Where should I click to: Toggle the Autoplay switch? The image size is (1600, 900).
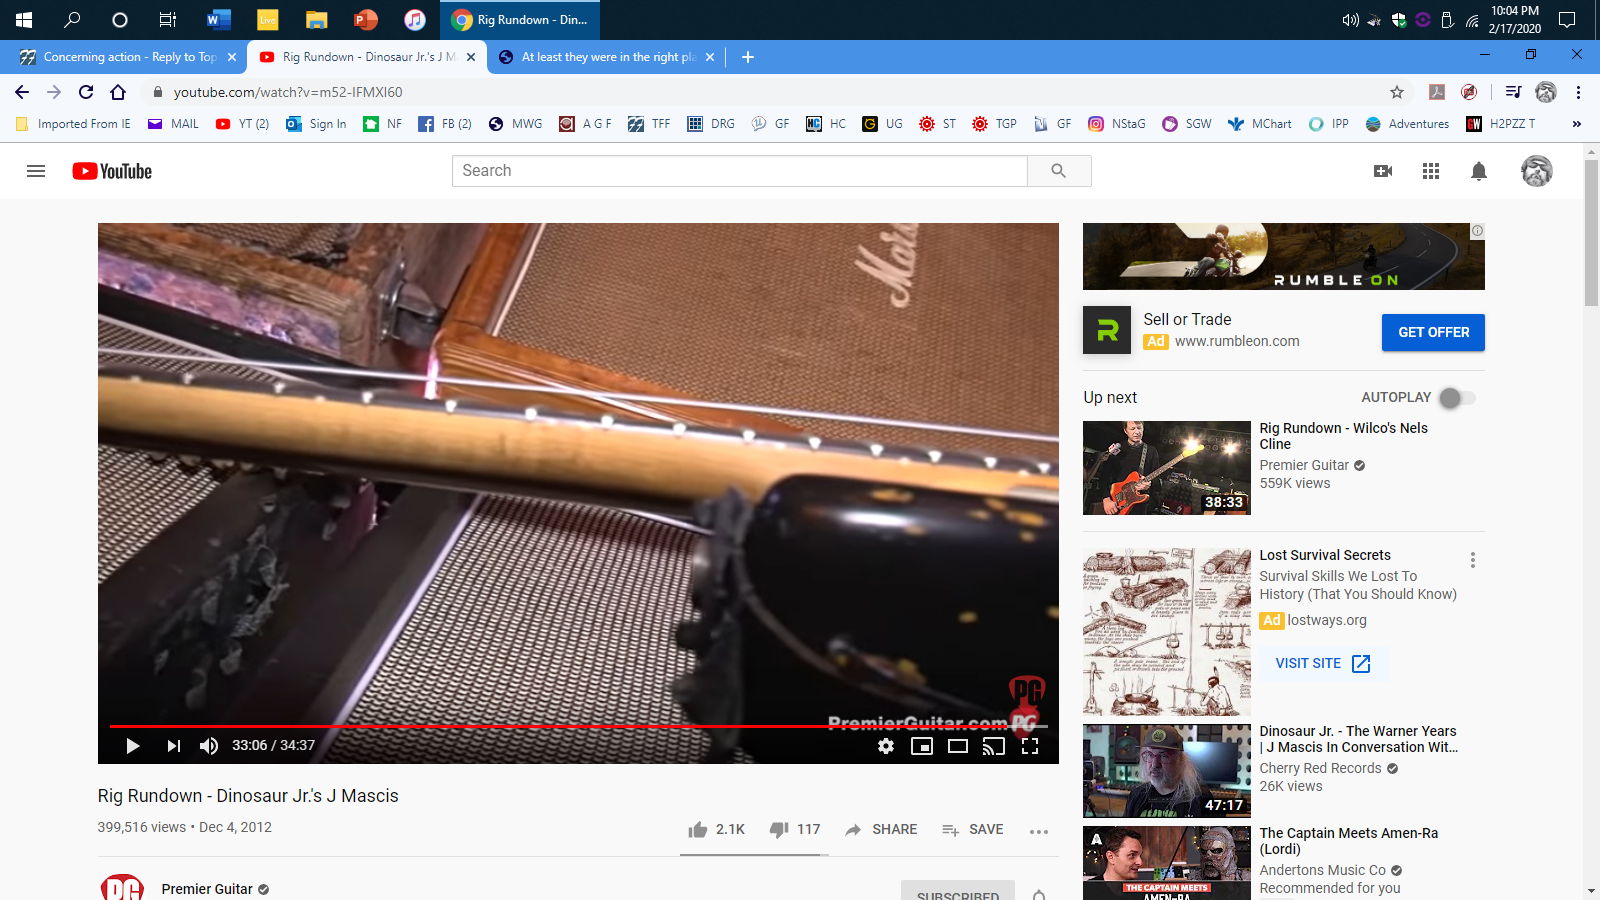click(1457, 398)
